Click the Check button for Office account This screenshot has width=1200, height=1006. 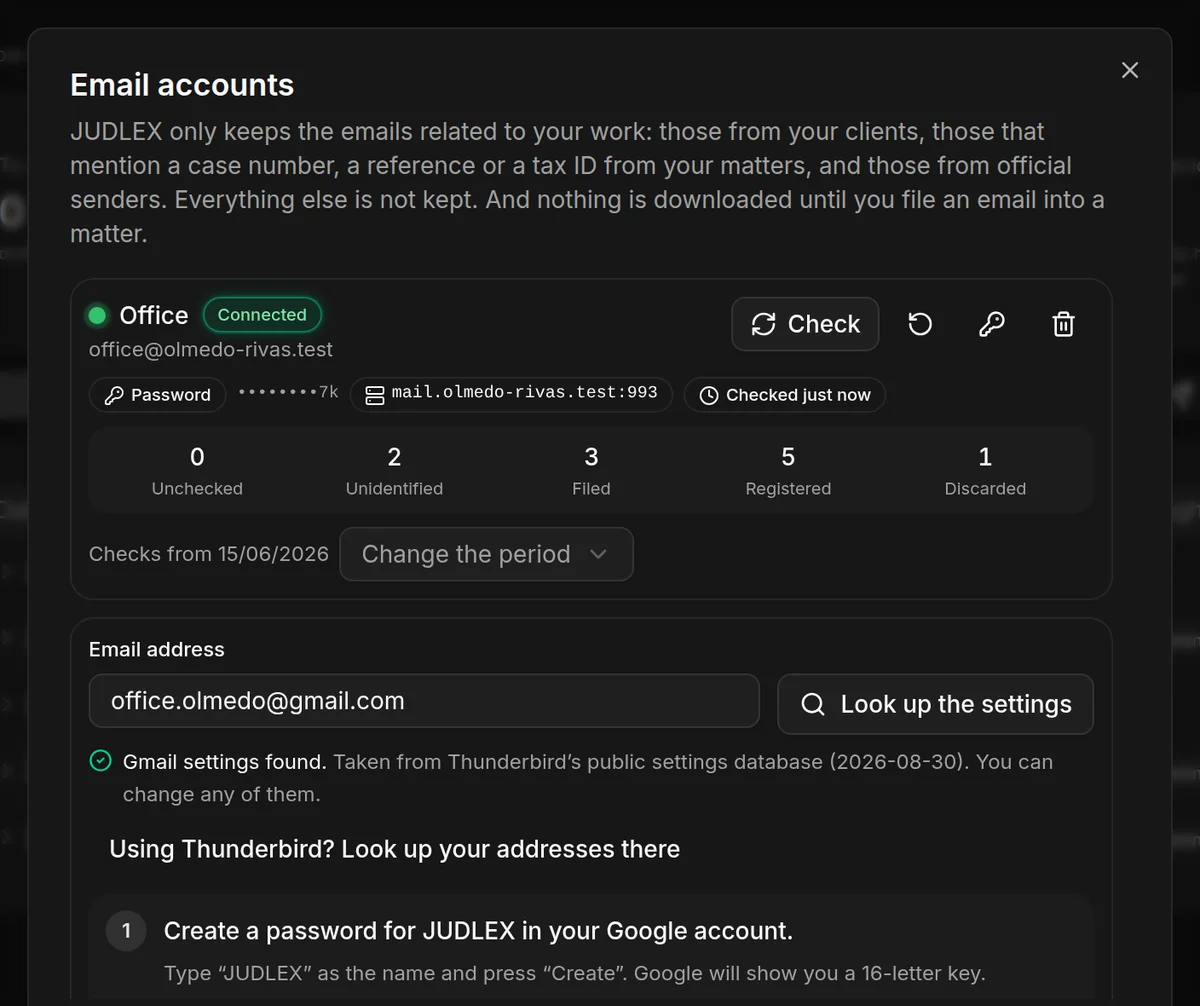point(805,324)
